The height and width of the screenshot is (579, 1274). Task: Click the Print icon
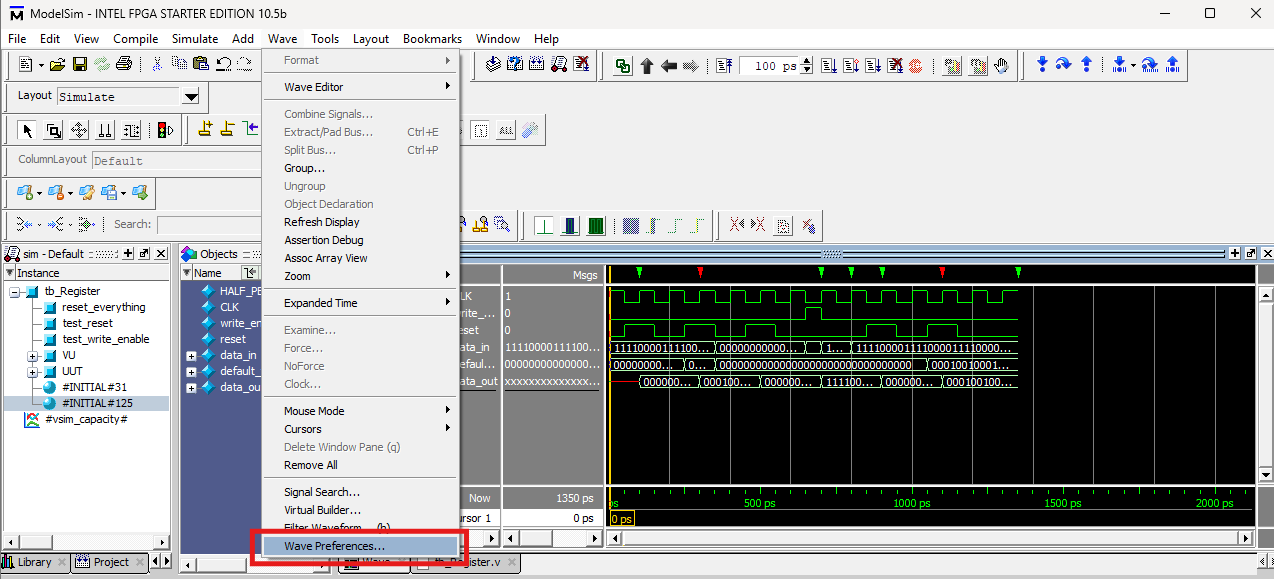click(123, 65)
